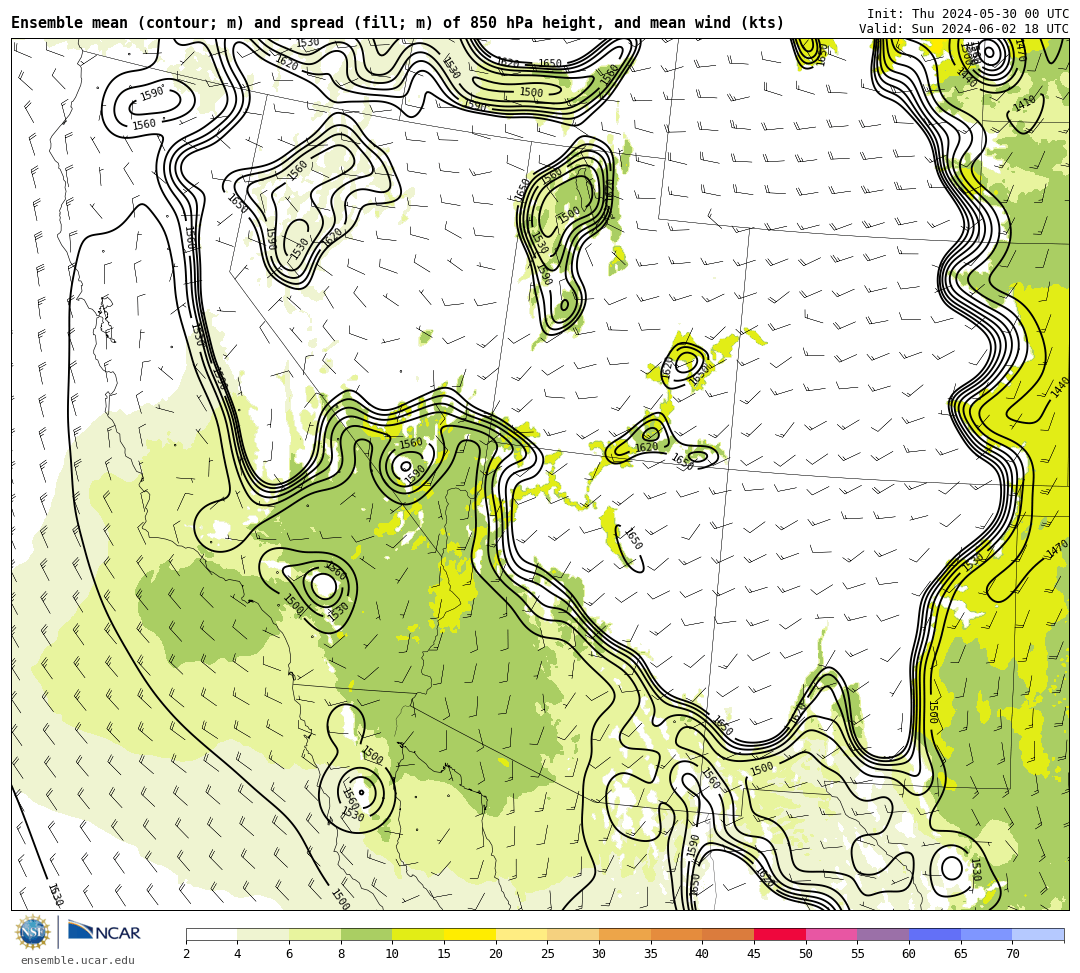Click the colorbar tick label 15
Screen dimensions: 1080x973
tap(444, 954)
